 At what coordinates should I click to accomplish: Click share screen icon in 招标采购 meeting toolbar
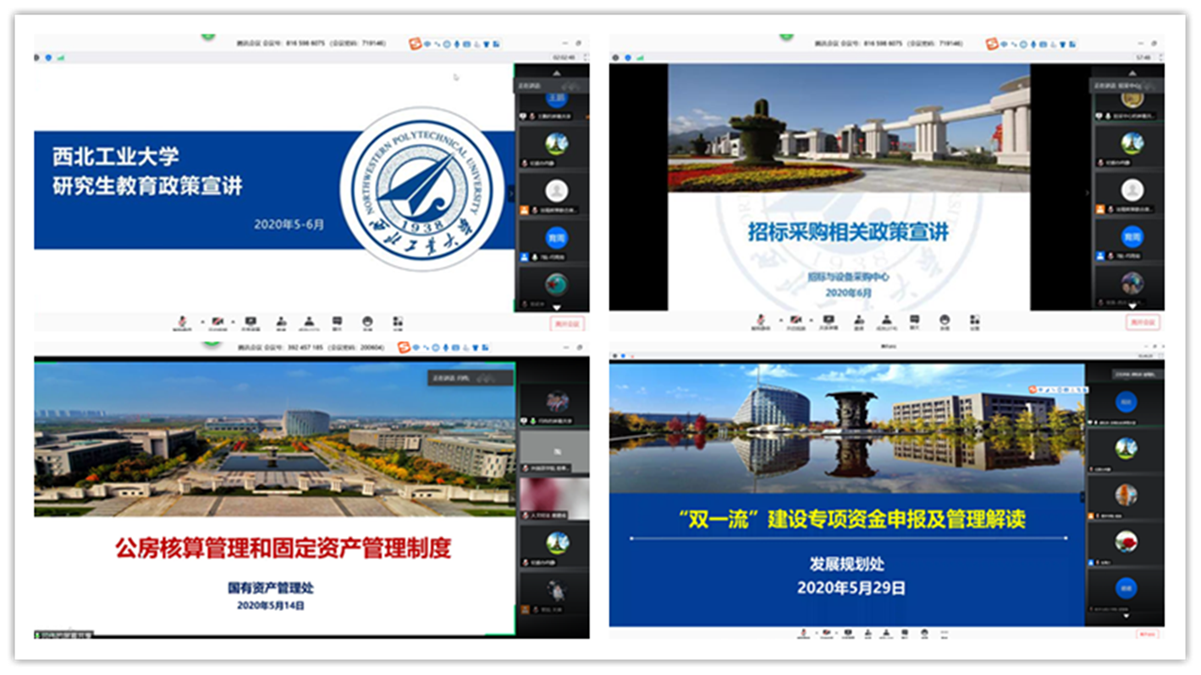coord(826,321)
